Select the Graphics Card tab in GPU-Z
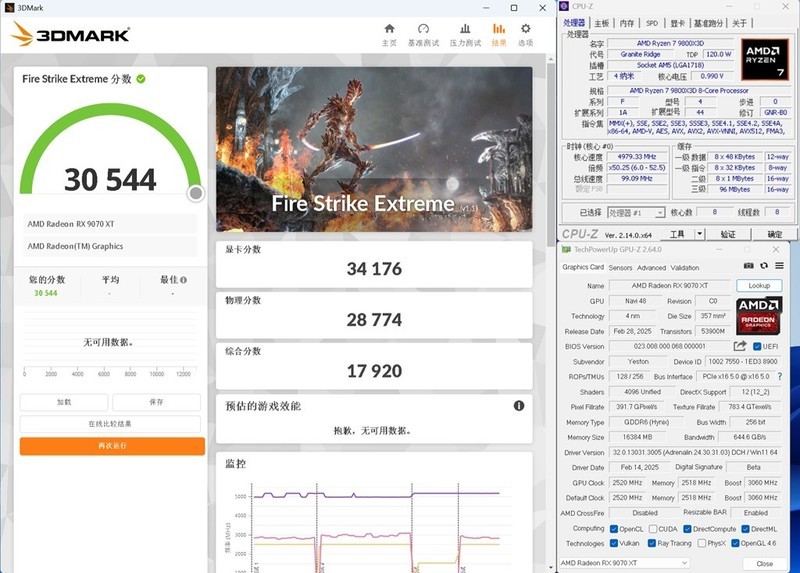The image size is (800, 573). [583, 267]
